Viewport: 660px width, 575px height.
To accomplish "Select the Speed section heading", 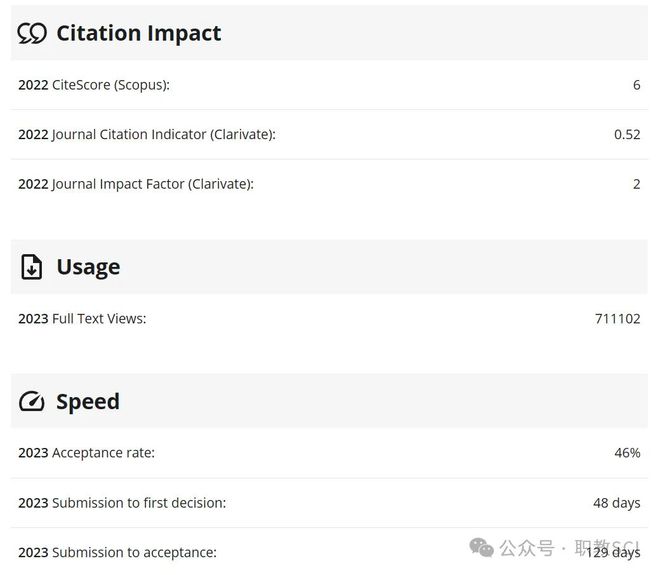I will 88,401.
